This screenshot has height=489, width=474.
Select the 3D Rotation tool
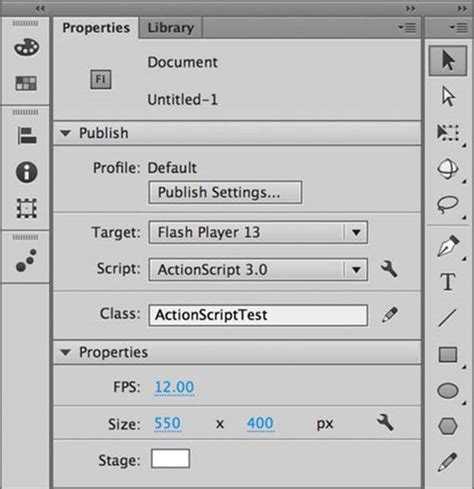tap(448, 169)
